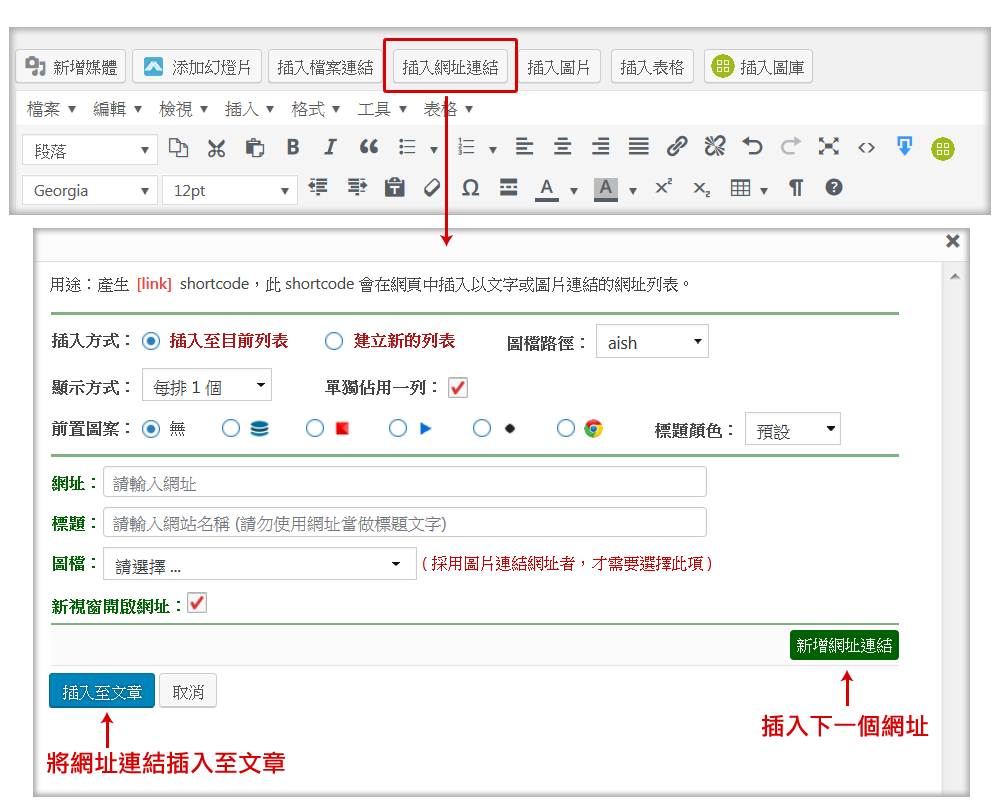Open fullscreen editing mode
Image resolution: width=1000 pixels, height=807 pixels.
click(x=828, y=147)
